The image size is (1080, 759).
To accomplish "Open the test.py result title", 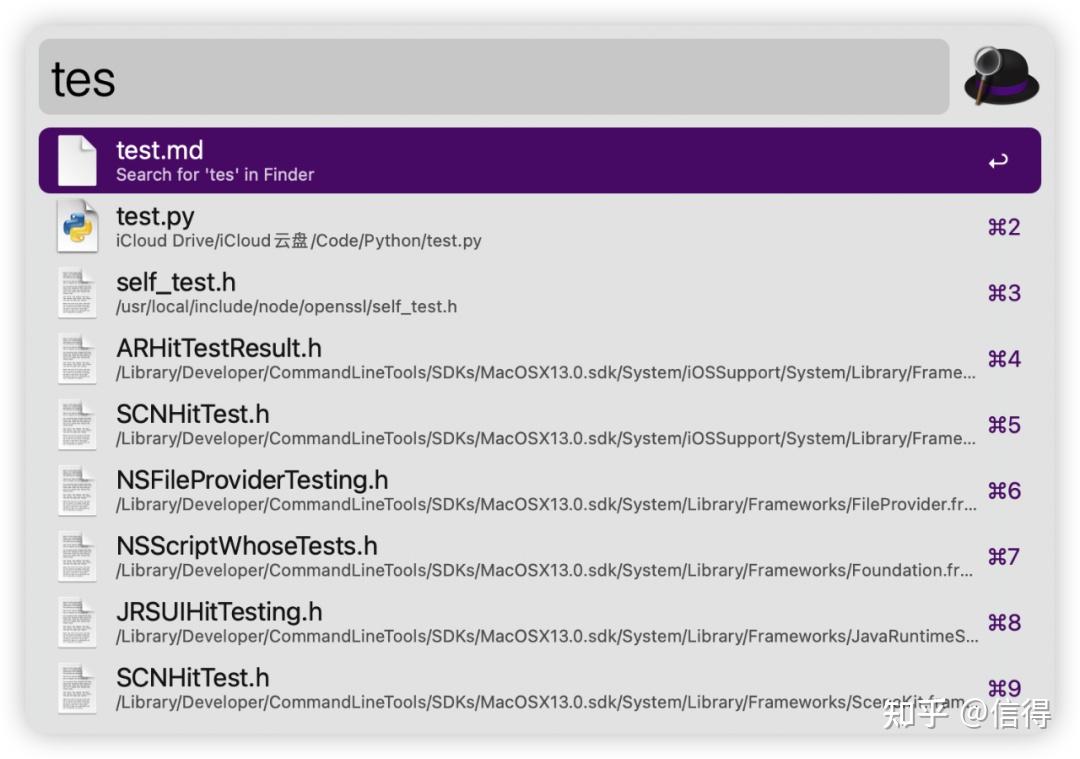I will coord(155,217).
